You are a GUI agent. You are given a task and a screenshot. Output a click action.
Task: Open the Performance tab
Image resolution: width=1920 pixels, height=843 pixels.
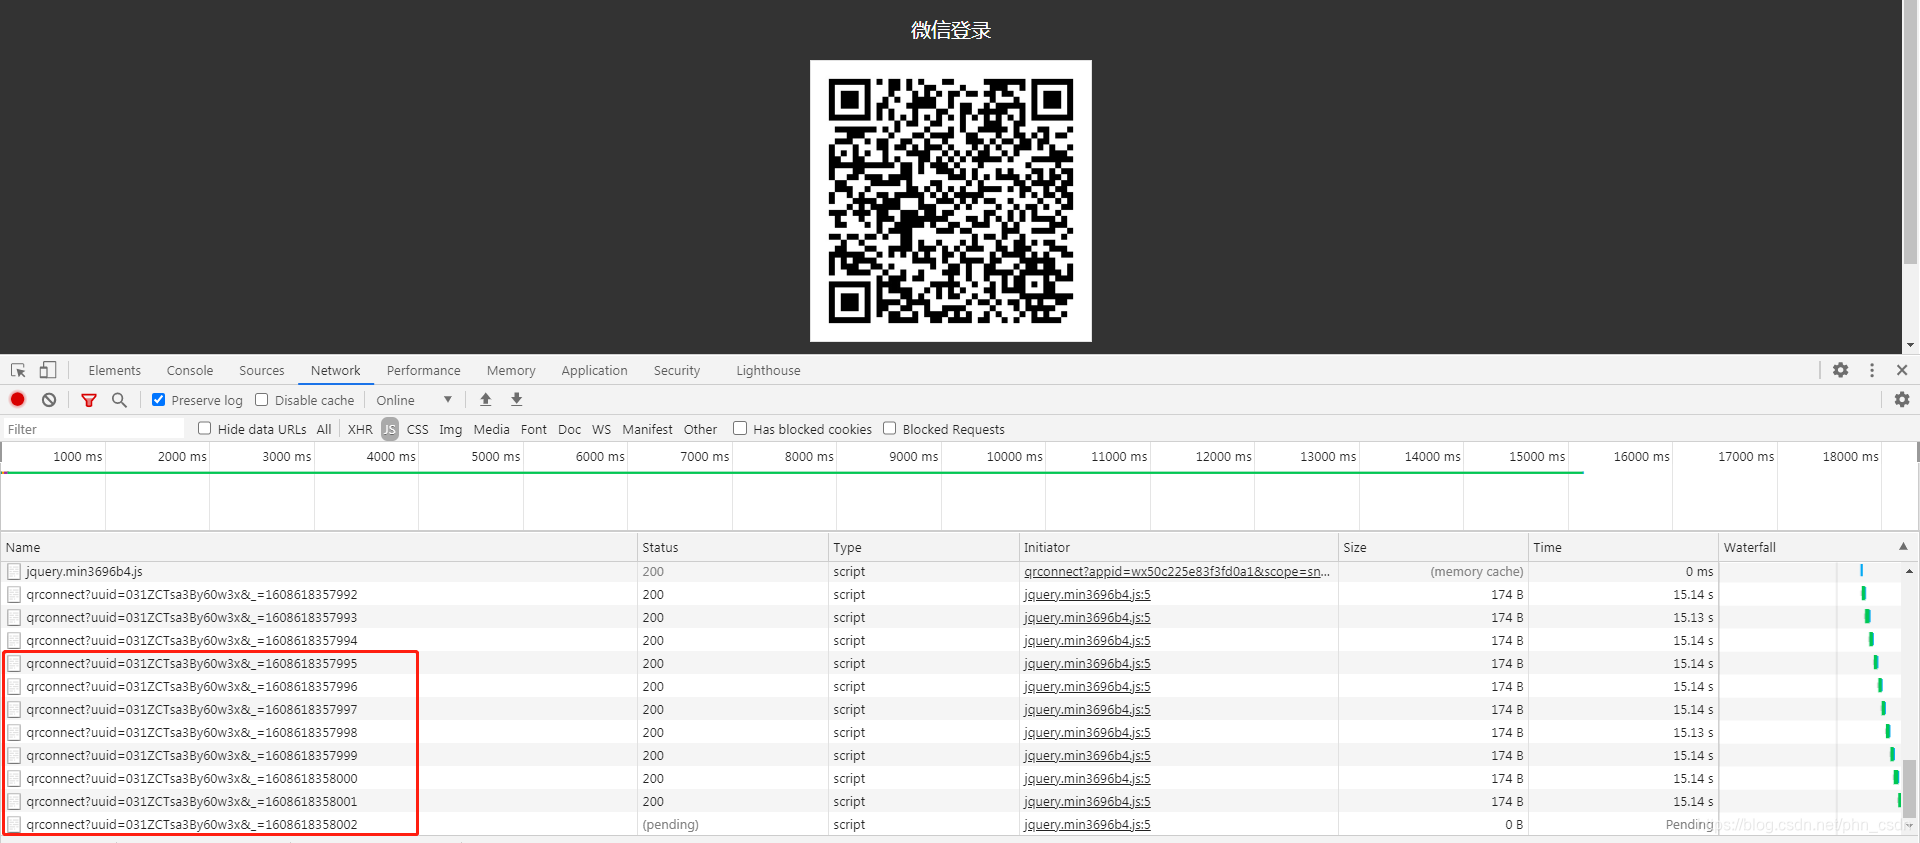(x=424, y=371)
